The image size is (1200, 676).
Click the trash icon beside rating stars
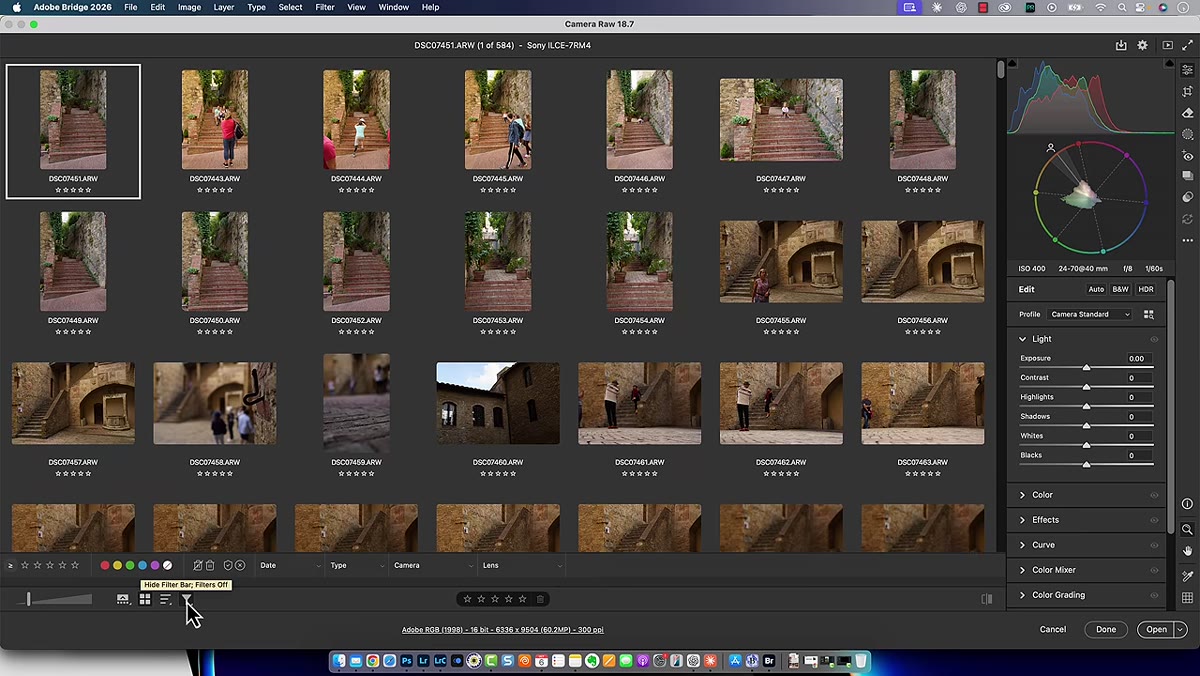pyautogui.click(x=540, y=599)
